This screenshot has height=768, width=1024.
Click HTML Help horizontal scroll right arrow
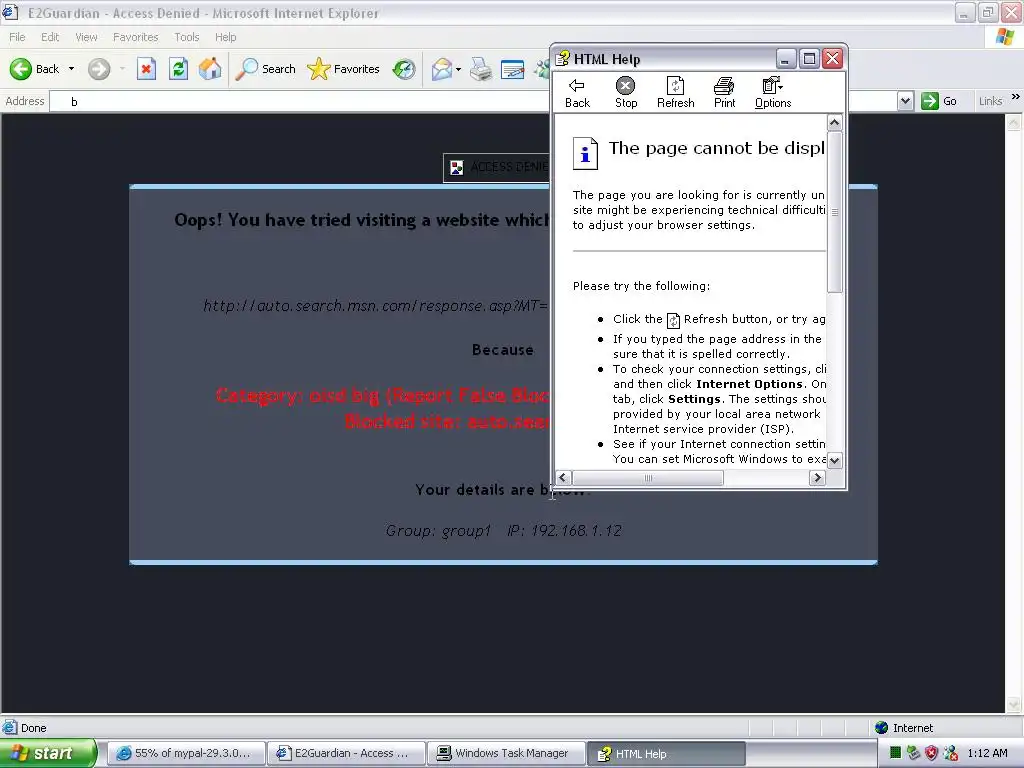[817, 477]
